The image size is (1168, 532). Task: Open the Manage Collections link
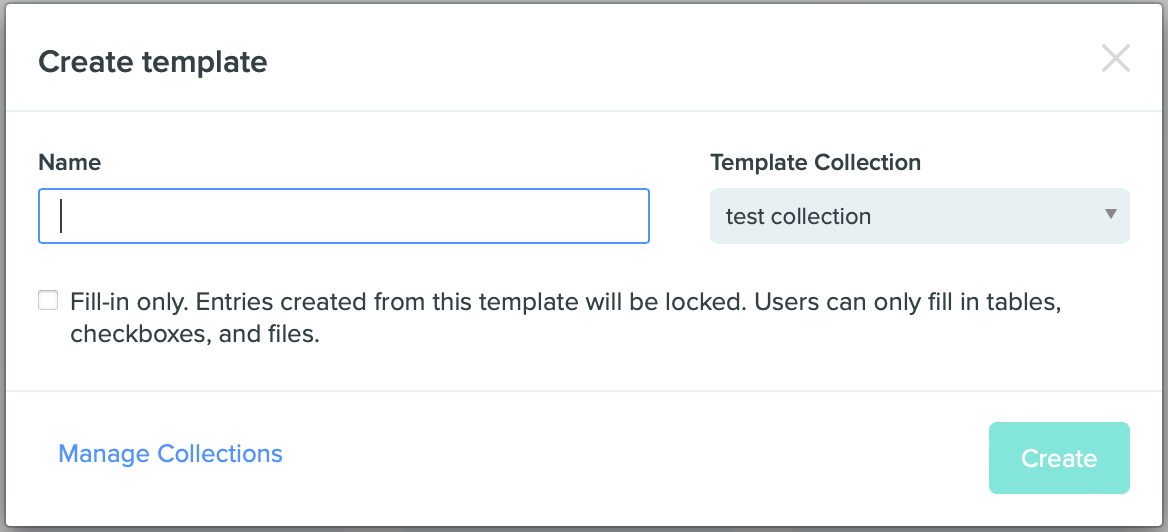[171, 454]
